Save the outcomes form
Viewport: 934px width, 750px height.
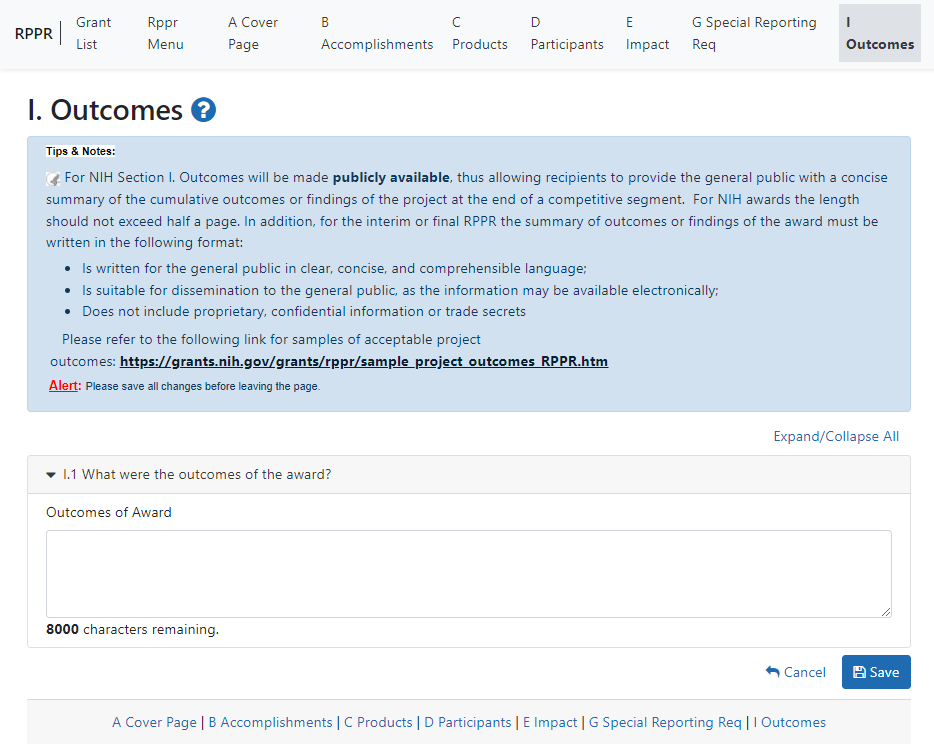coord(875,672)
